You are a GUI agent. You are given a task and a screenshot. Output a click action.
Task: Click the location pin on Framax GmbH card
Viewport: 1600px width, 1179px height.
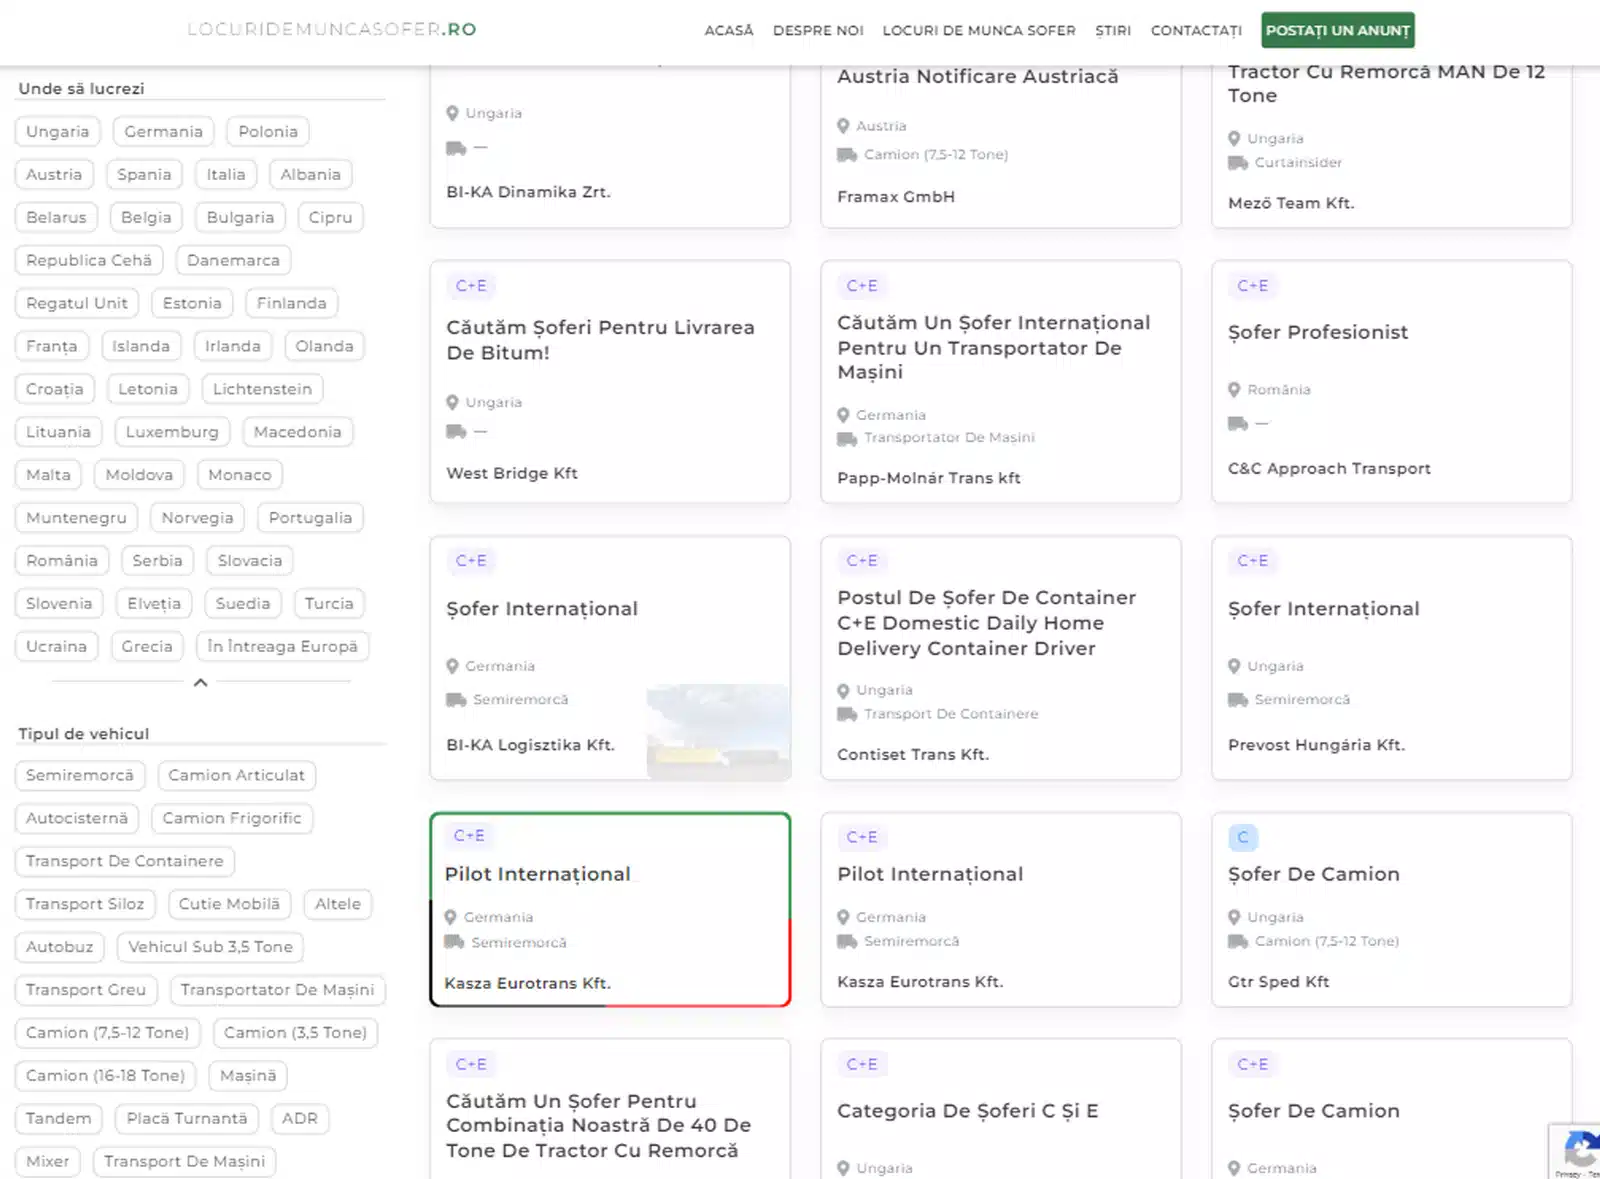tap(843, 127)
